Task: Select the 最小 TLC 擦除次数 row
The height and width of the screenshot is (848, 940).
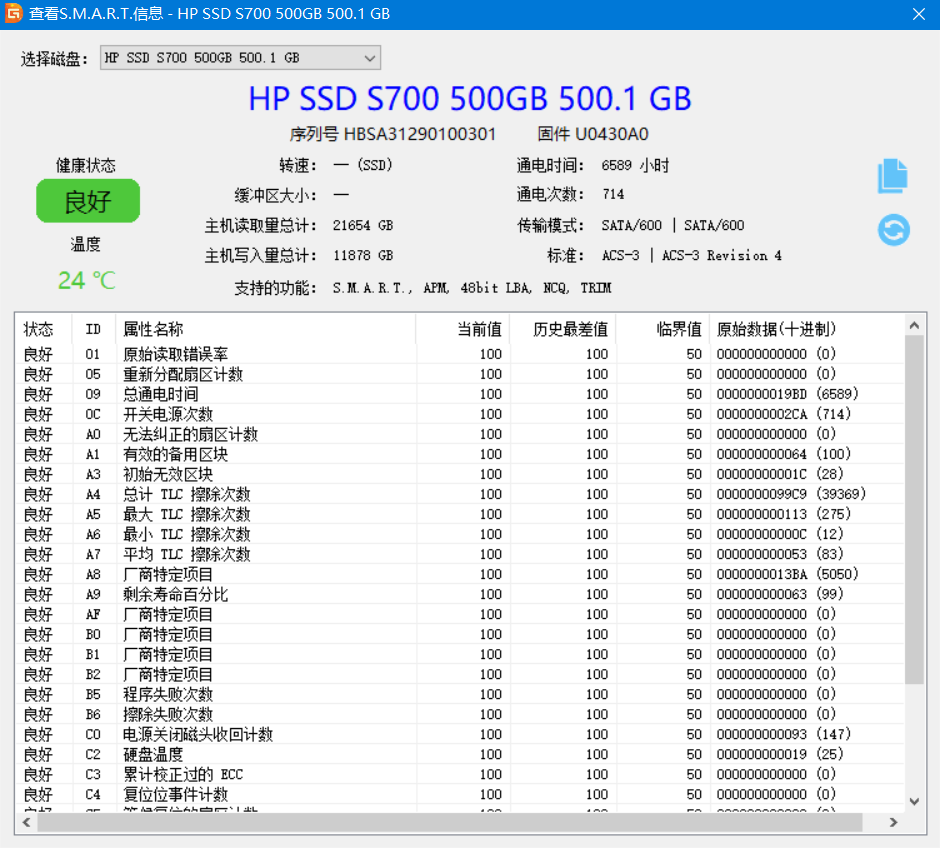Action: point(460,534)
